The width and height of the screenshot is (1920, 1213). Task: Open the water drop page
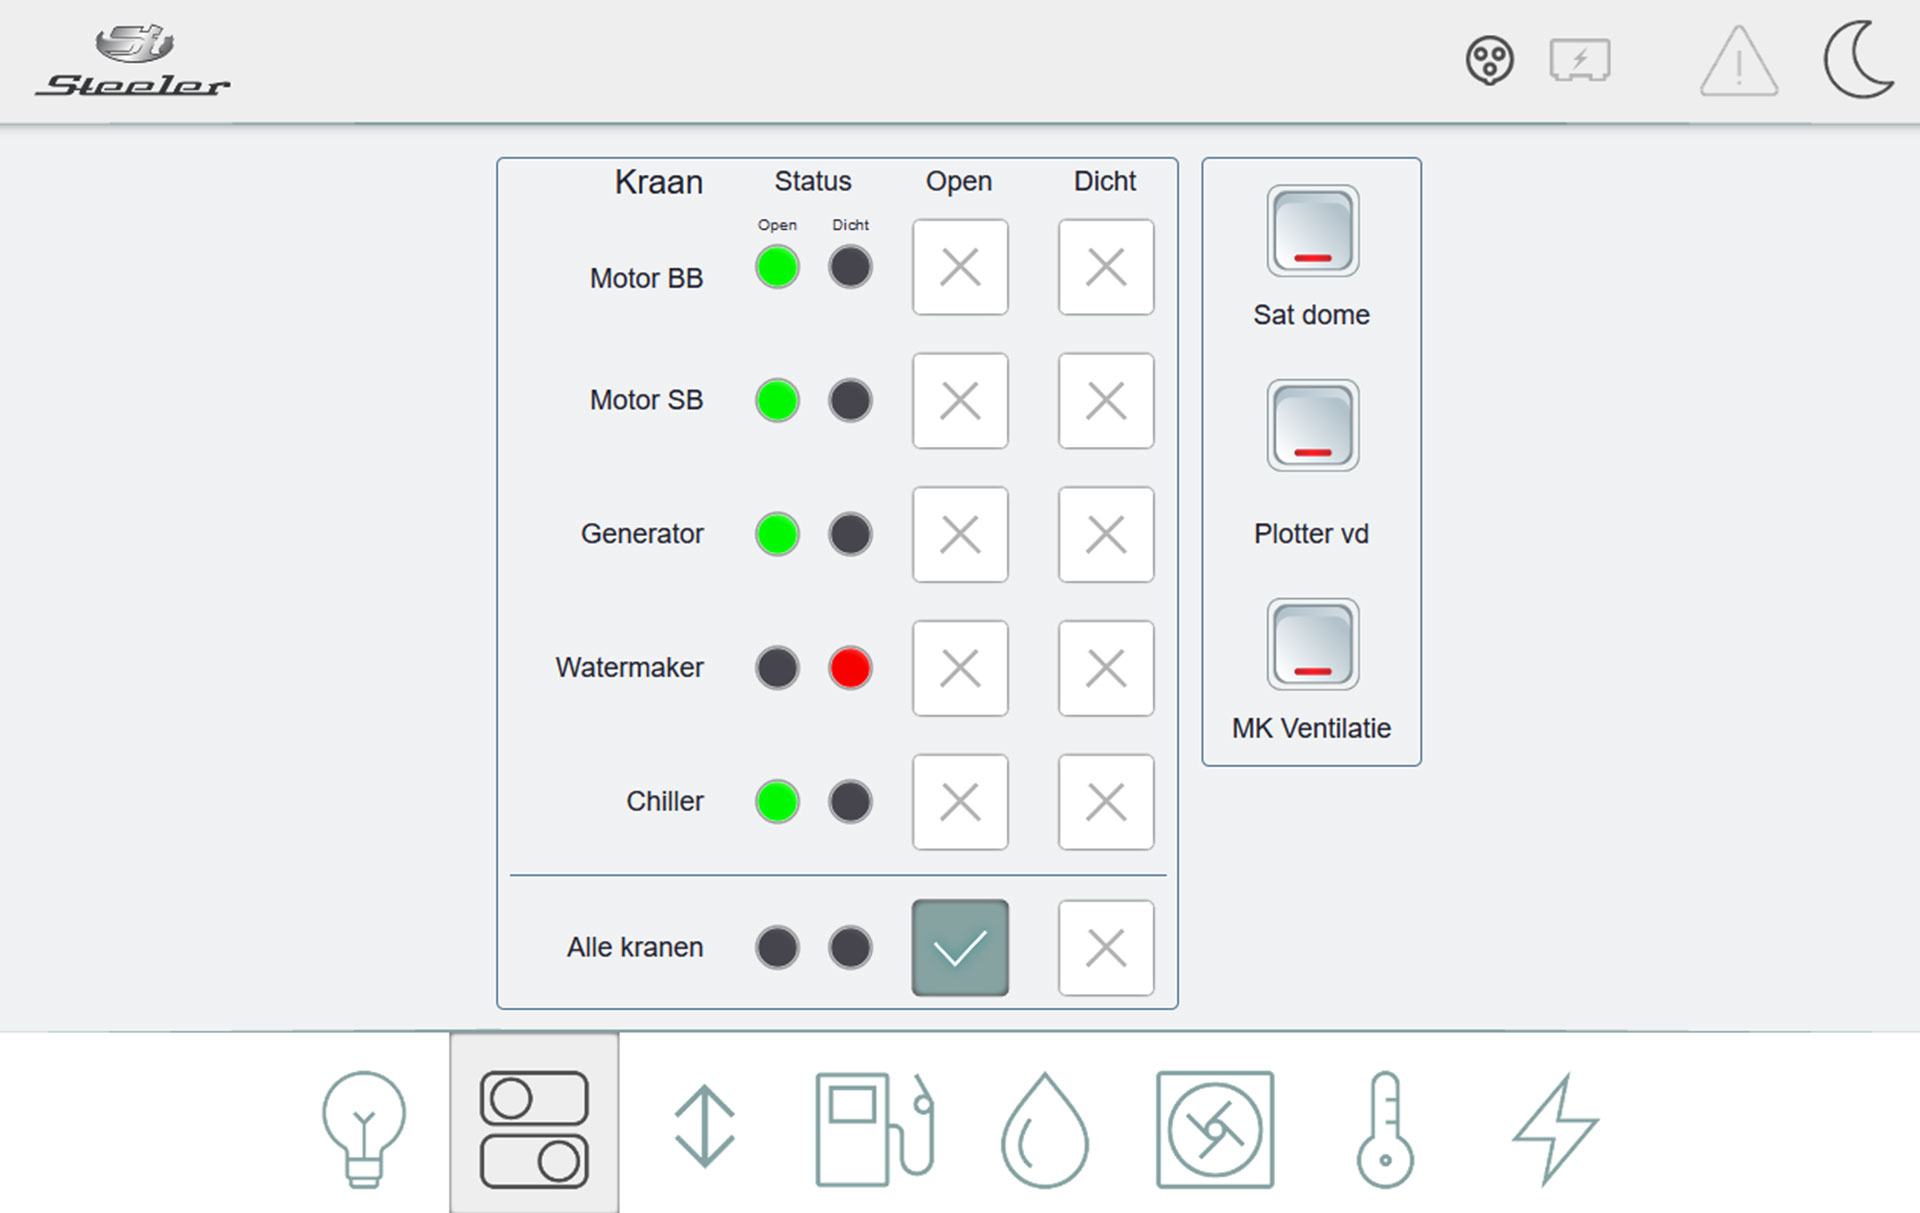[1045, 1130]
